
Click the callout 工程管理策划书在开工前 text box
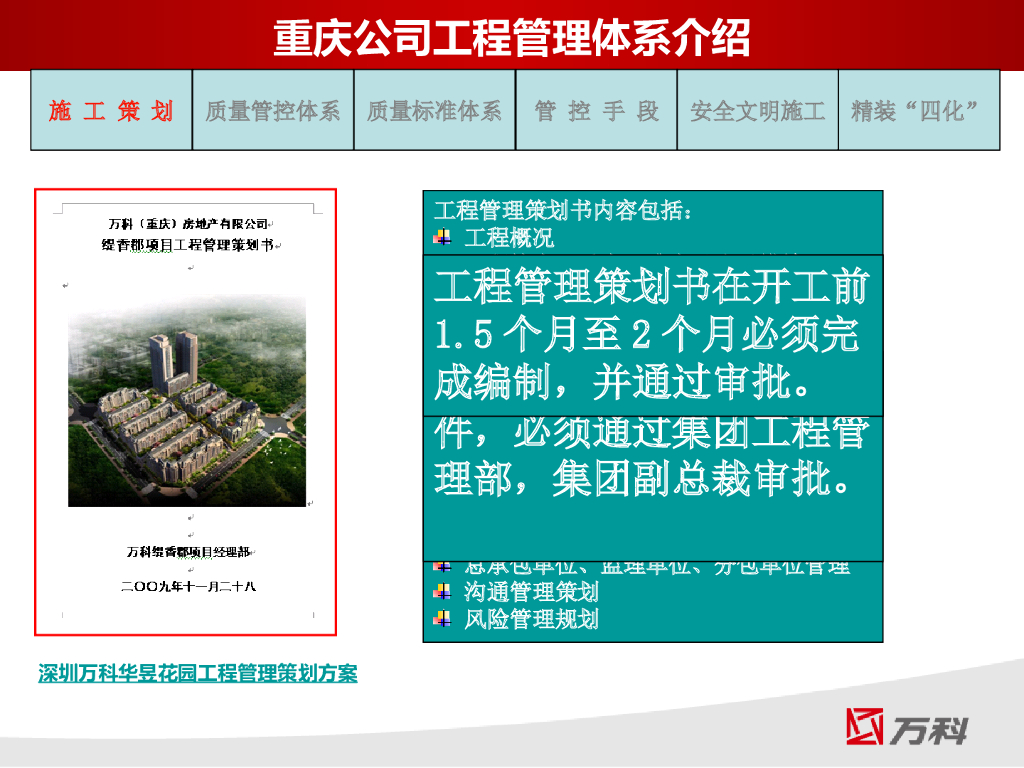(653, 335)
